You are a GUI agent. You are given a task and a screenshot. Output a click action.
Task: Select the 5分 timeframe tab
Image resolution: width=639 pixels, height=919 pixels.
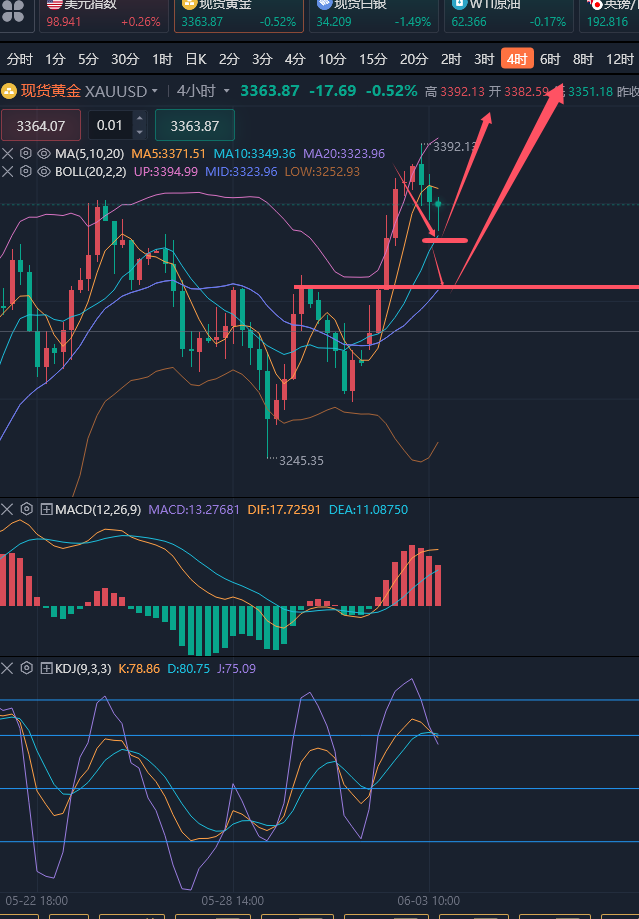(88, 59)
